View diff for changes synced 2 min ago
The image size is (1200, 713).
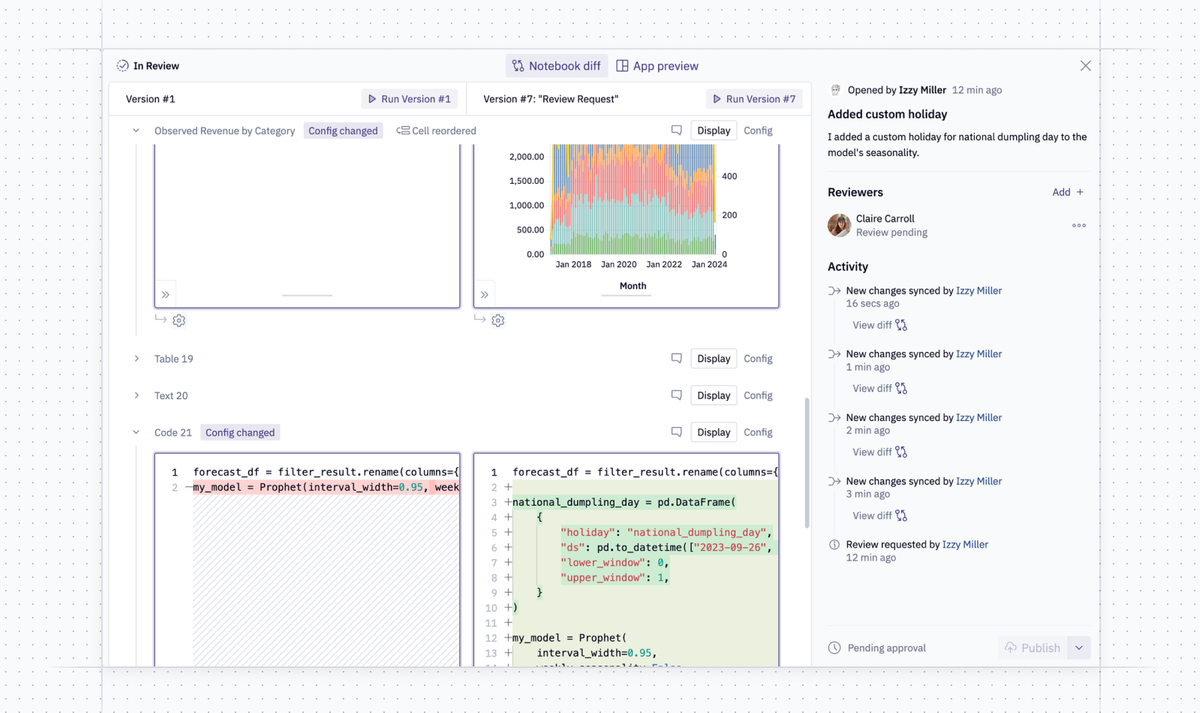pyautogui.click(x=880, y=452)
